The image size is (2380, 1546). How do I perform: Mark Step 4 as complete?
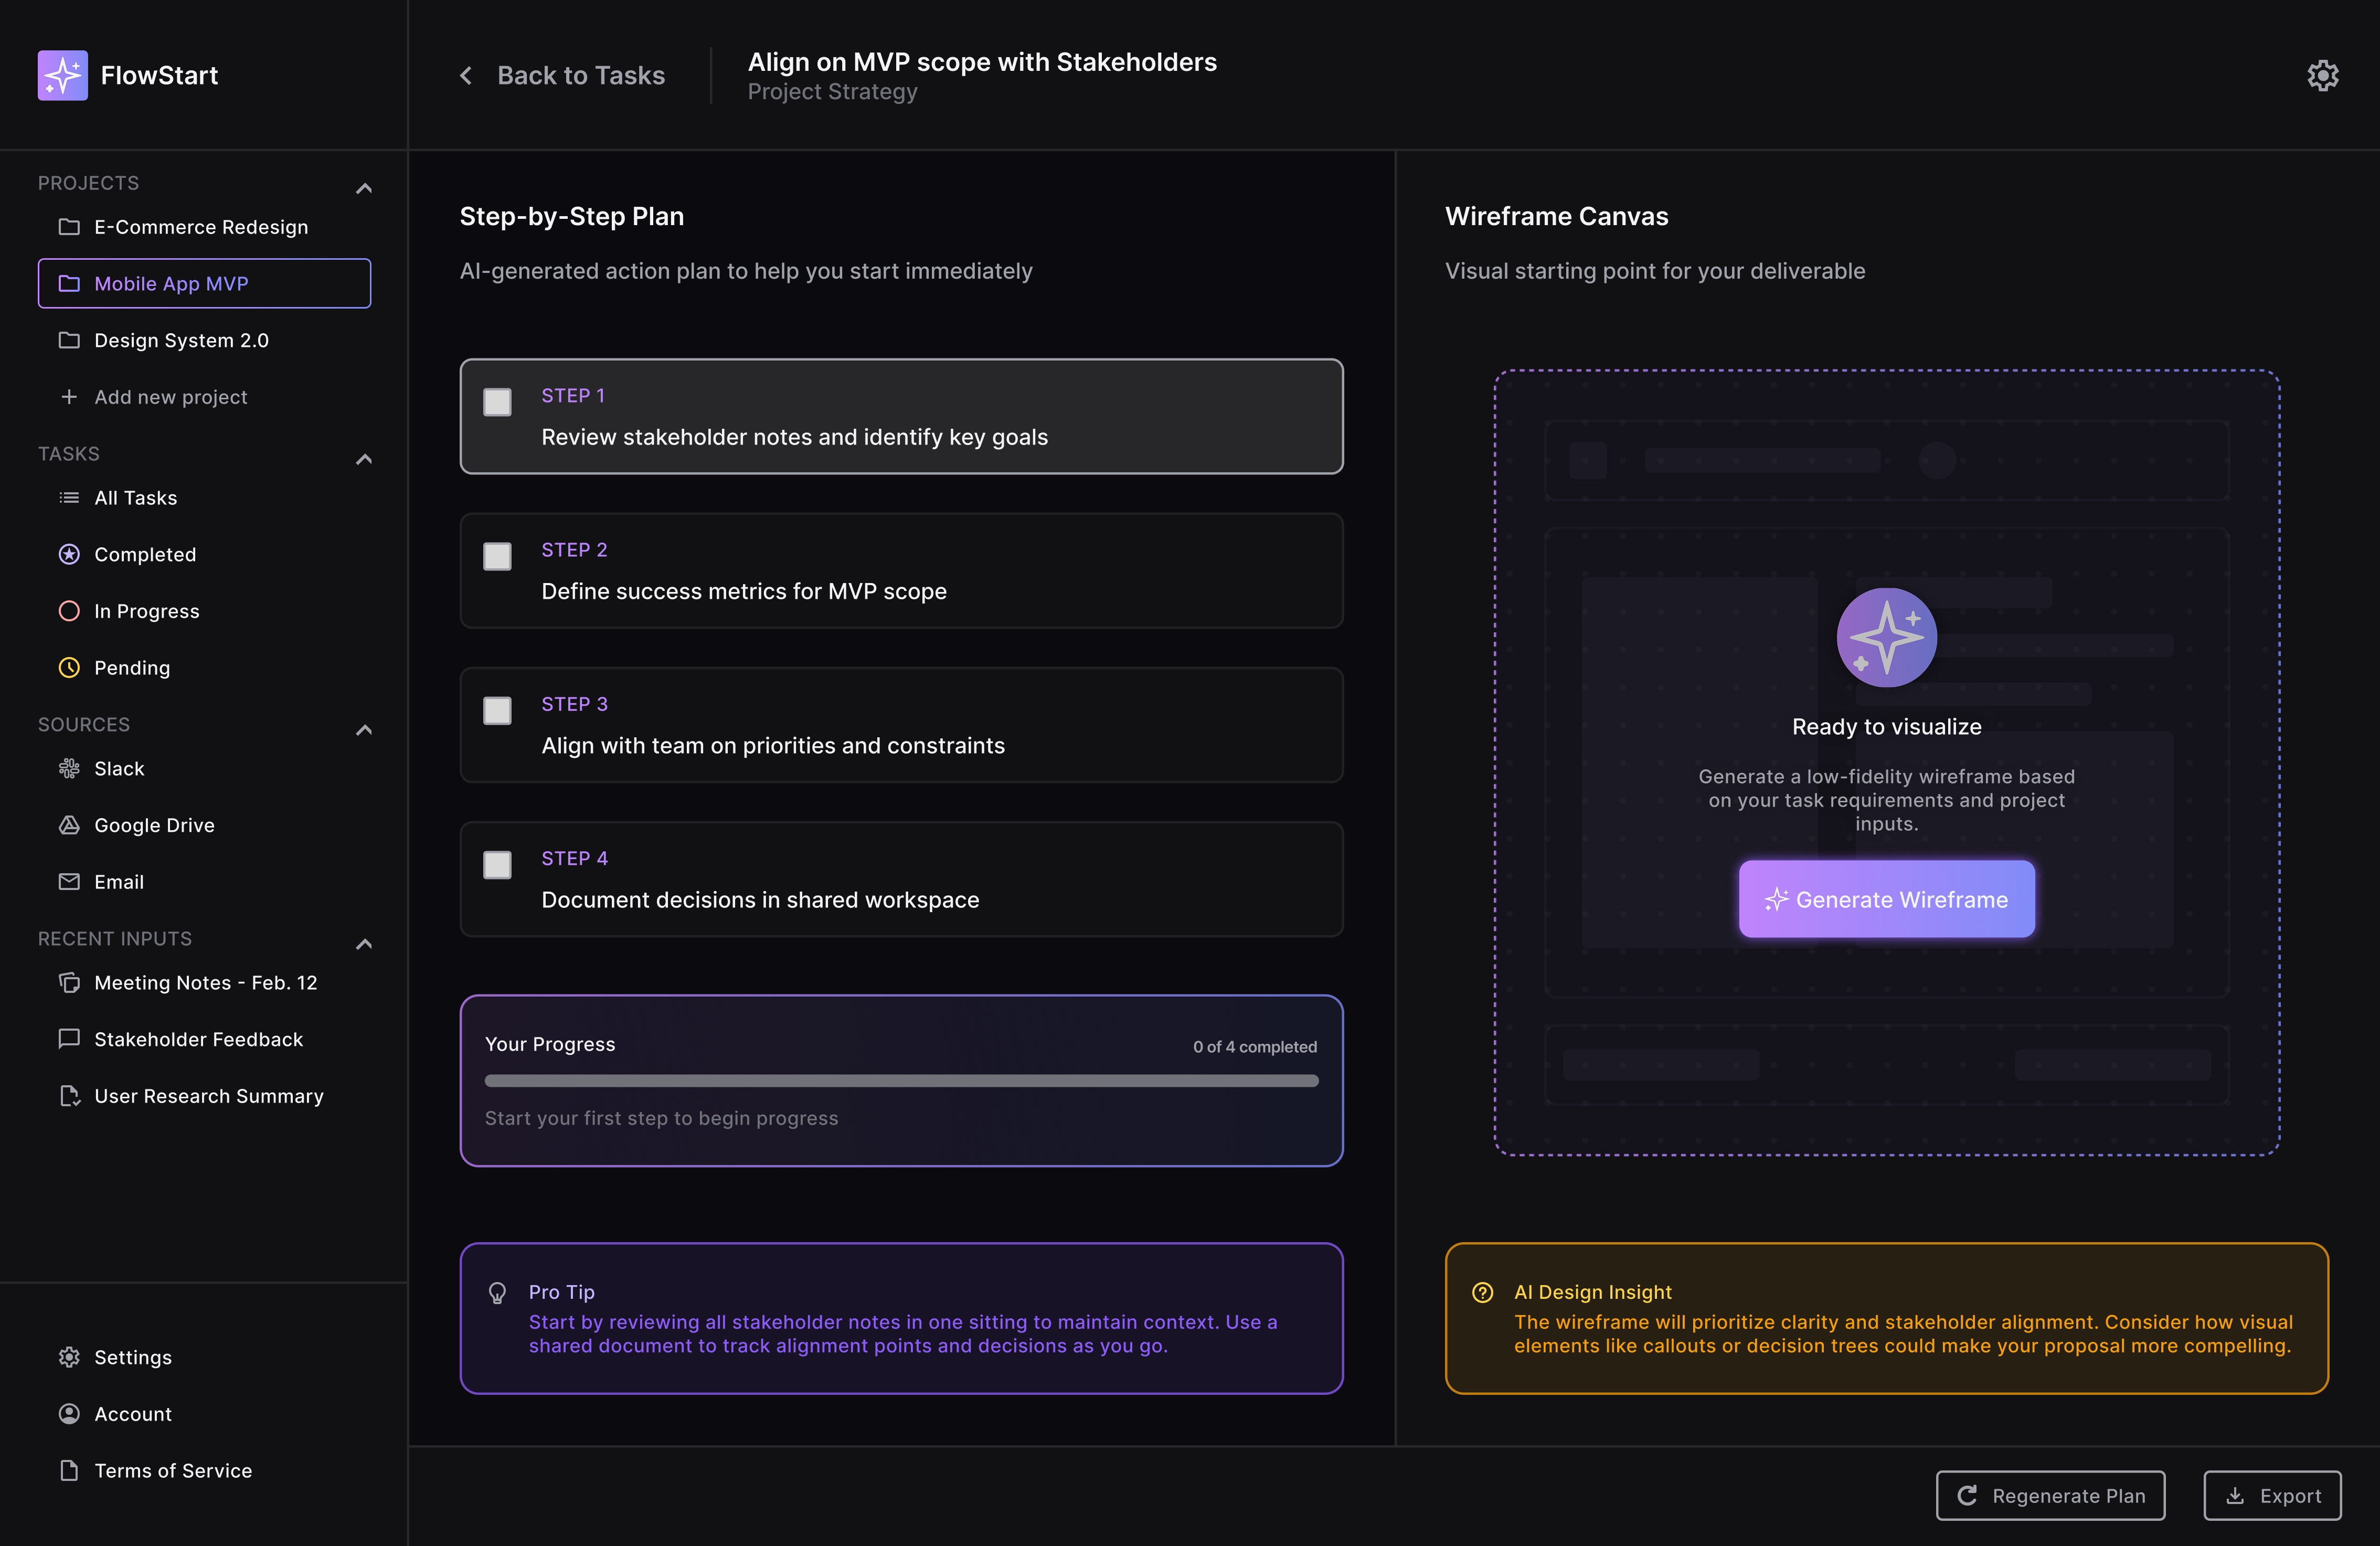(497, 864)
